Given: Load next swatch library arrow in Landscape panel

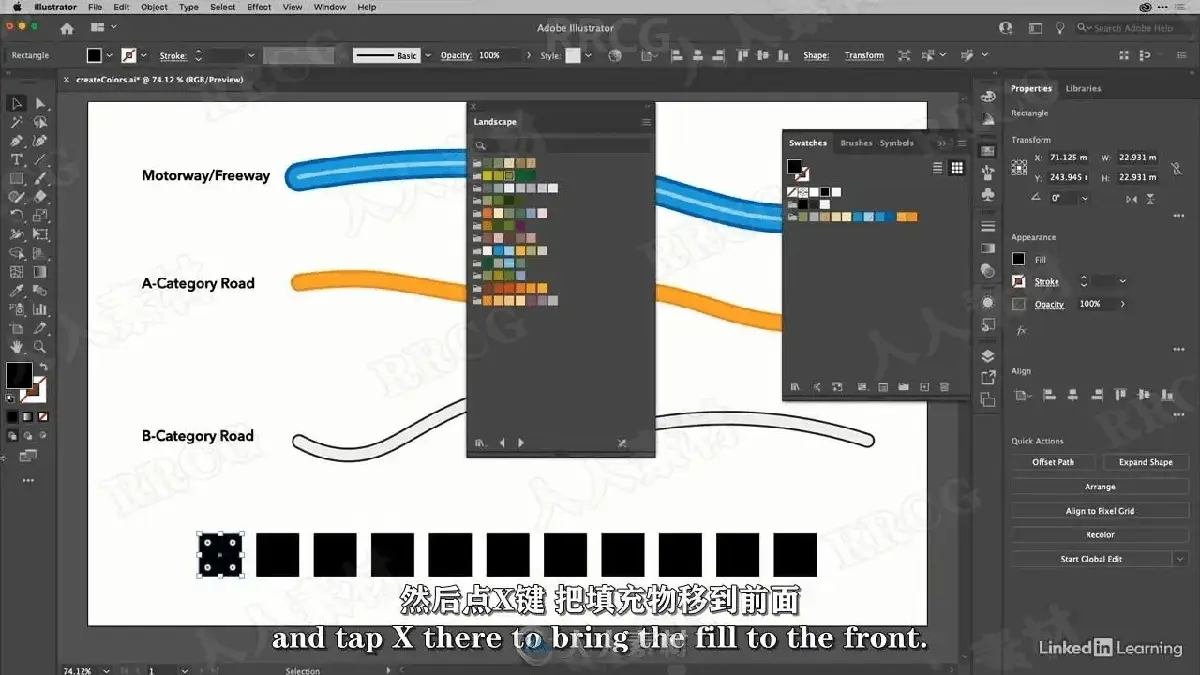Looking at the screenshot, I should pos(521,443).
